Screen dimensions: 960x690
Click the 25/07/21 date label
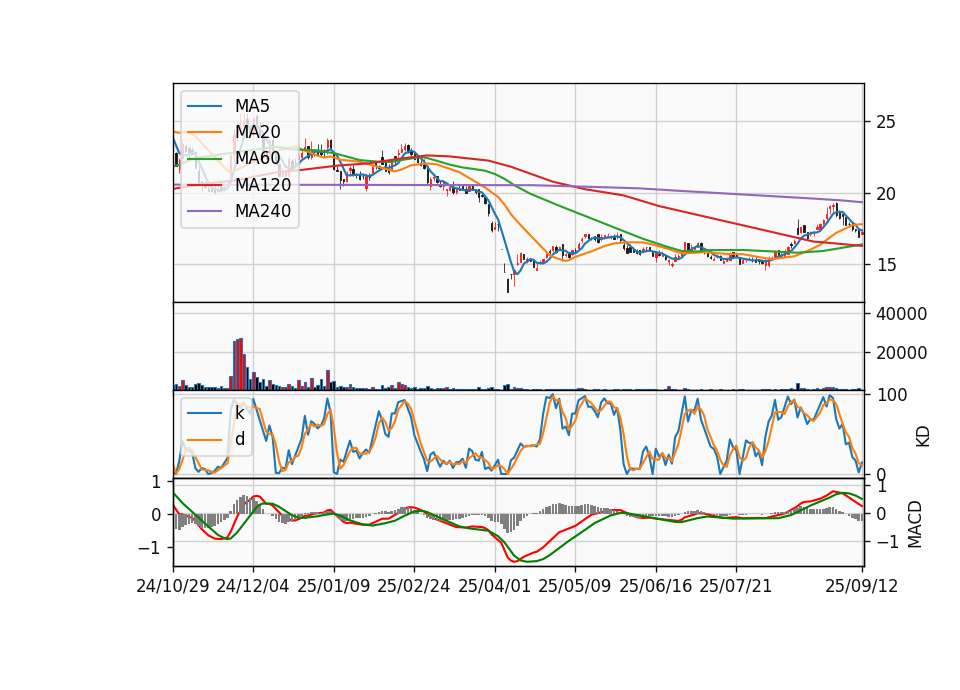point(735,586)
